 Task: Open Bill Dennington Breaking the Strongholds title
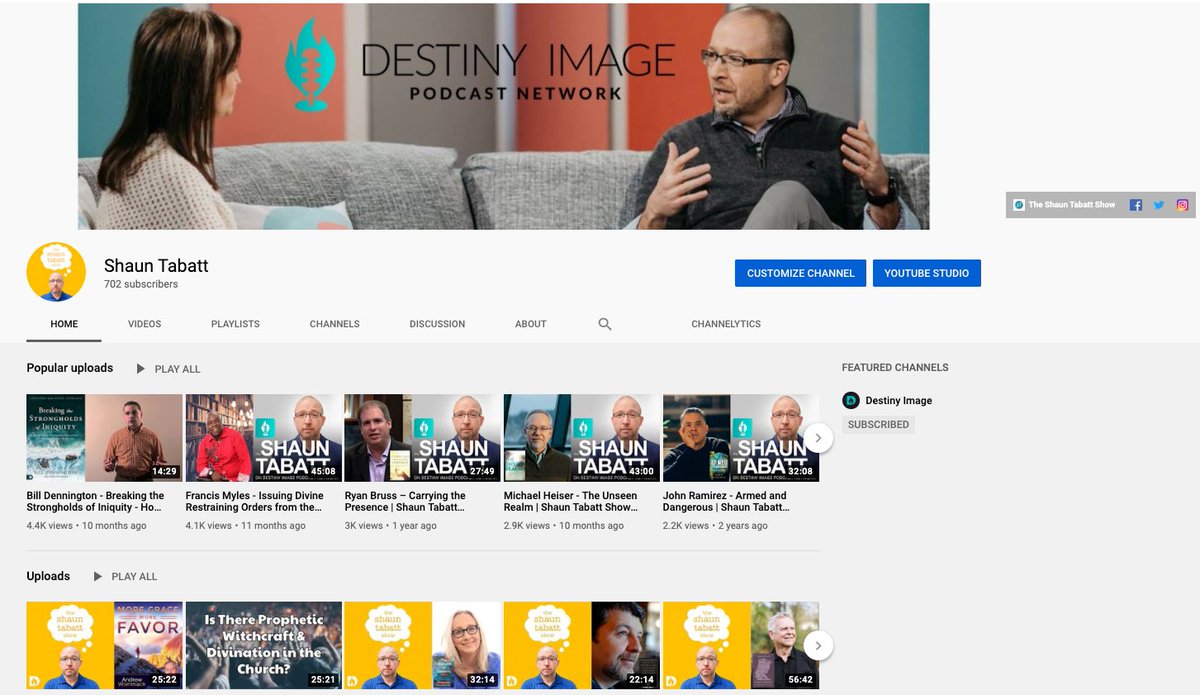[x=96, y=502]
